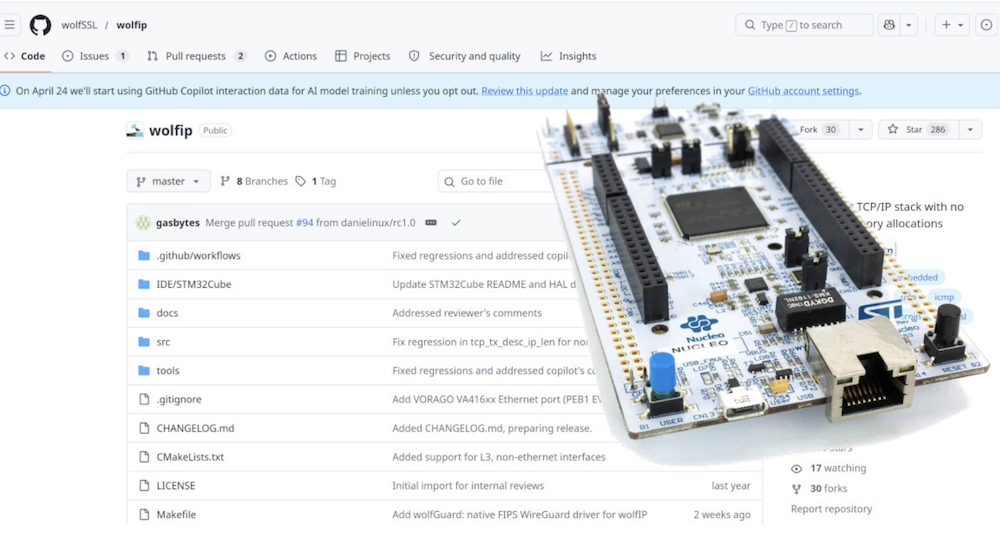Click the Review this update link

tap(524, 91)
